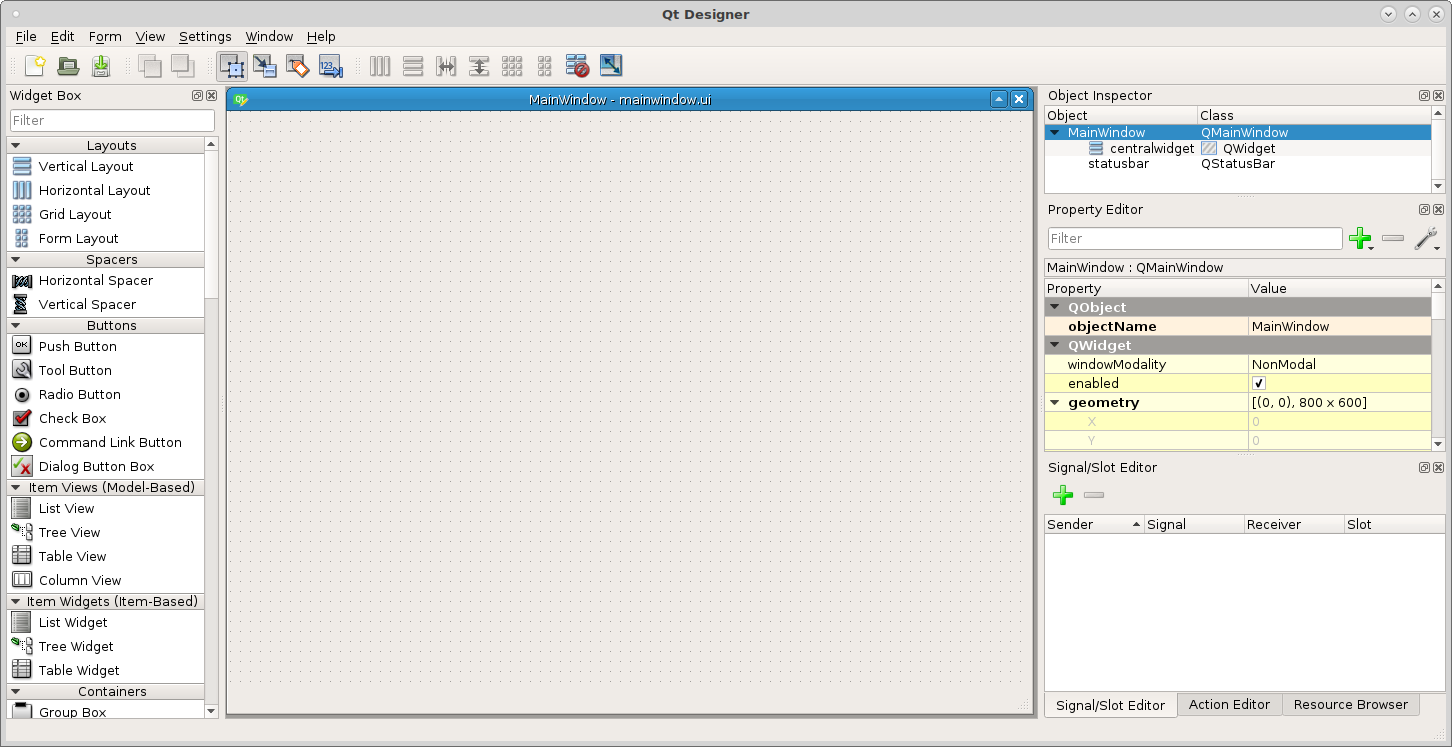Screen dimensions: 1452x747
Task: Remove dynamic property minus icon
Action: [1393, 238]
